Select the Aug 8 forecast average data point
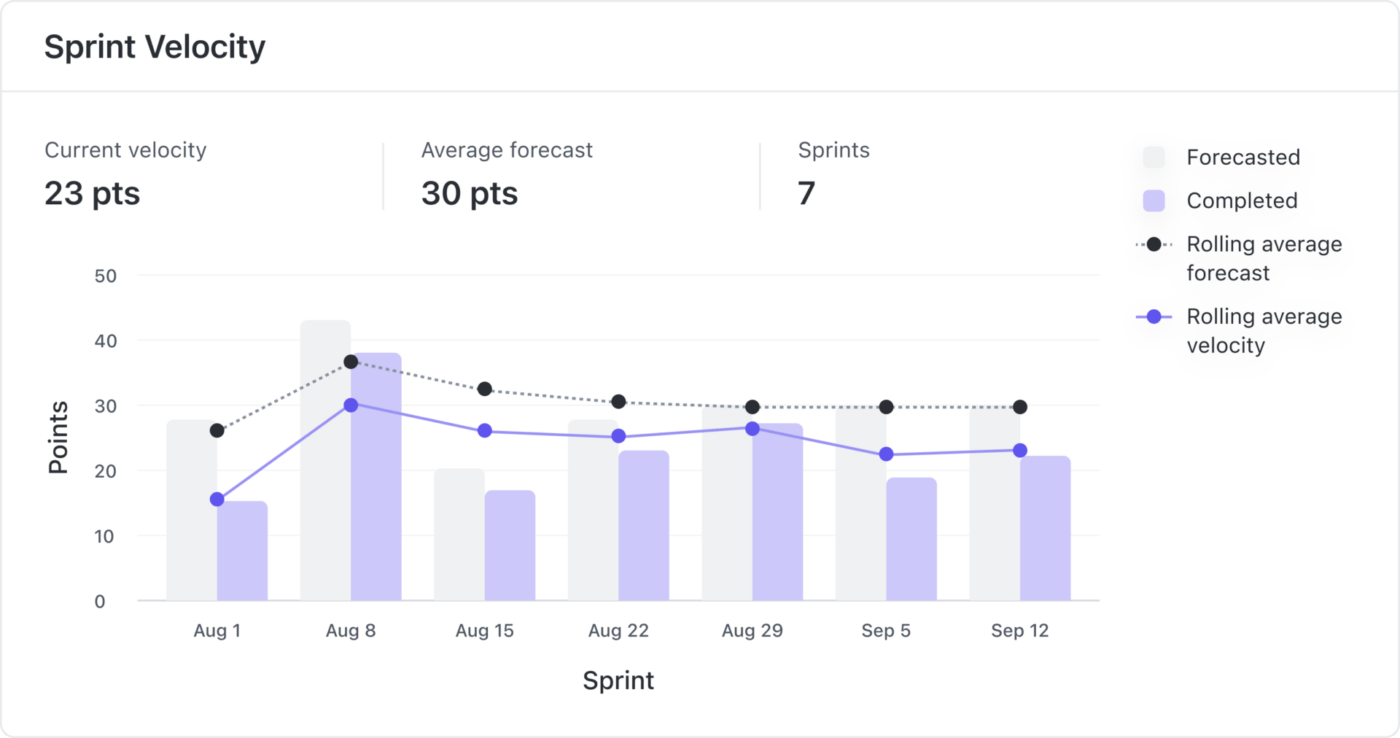Viewport: 1400px width, 738px height. (x=351, y=362)
